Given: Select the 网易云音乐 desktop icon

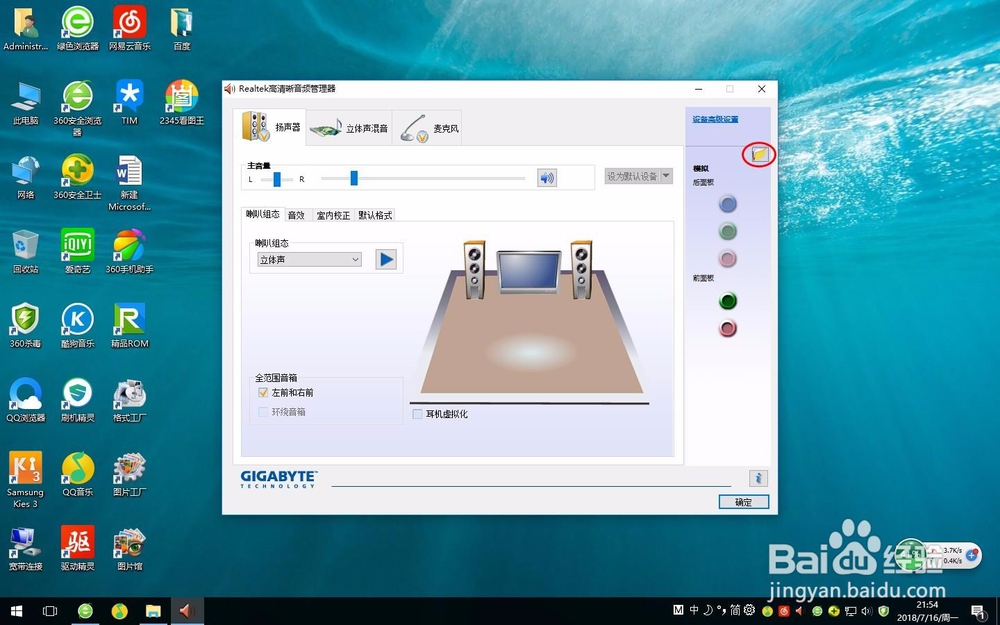Looking at the screenshot, I should pos(129,28).
